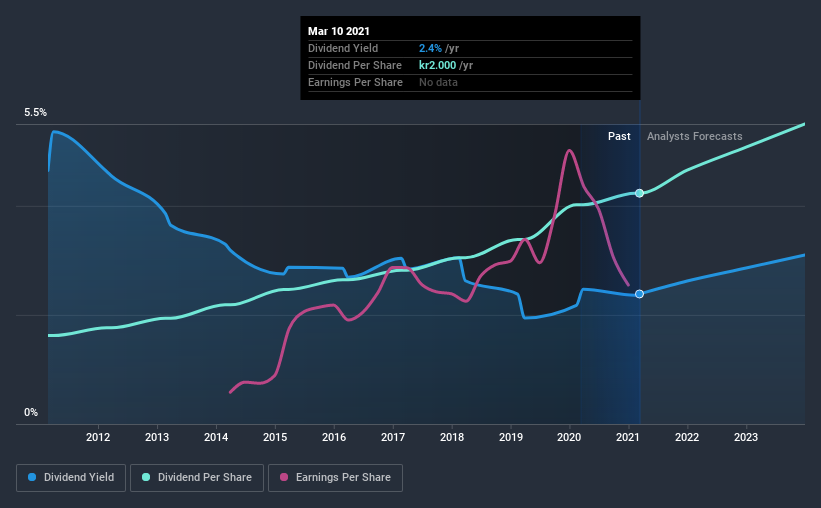This screenshot has width=821, height=508.
Task: Click the 2023 x-axis label
Action: pyautogui.click(x=746, y=437)
